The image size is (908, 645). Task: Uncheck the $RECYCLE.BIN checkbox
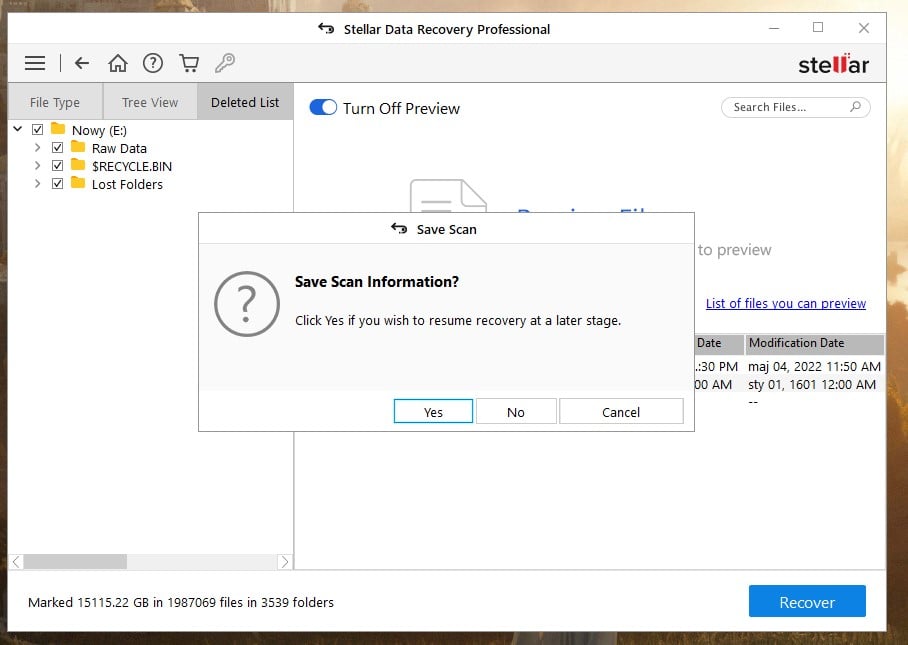[57, 166]
